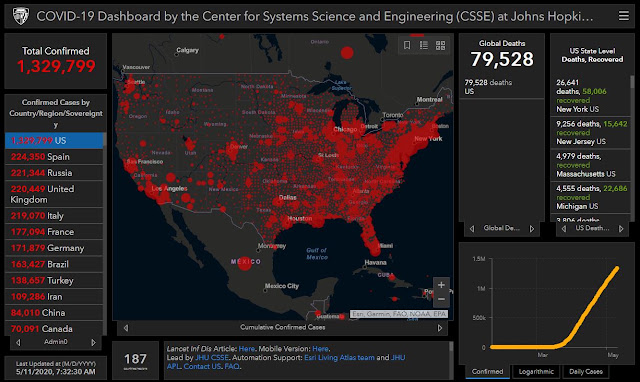Open the Lancet article Here link
This screenshot has height=382, width=640.
click(247, 349)
